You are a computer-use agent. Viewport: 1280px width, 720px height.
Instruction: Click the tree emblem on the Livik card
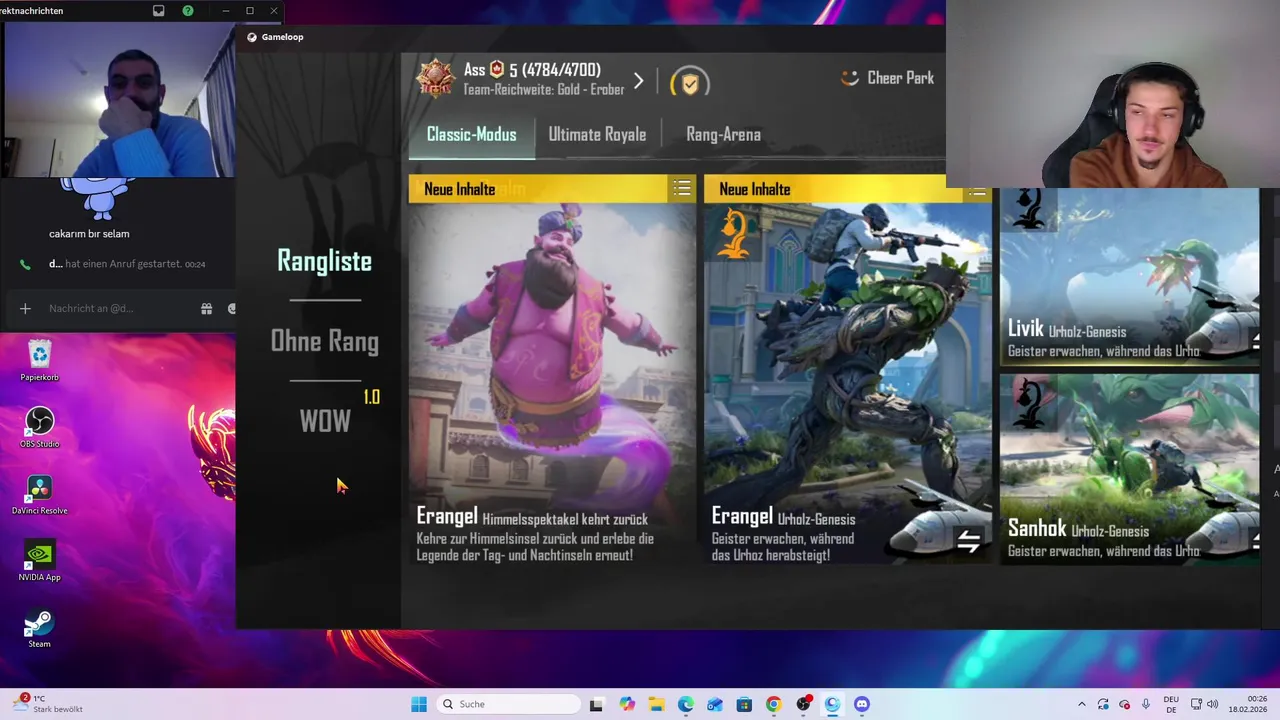1029,209
